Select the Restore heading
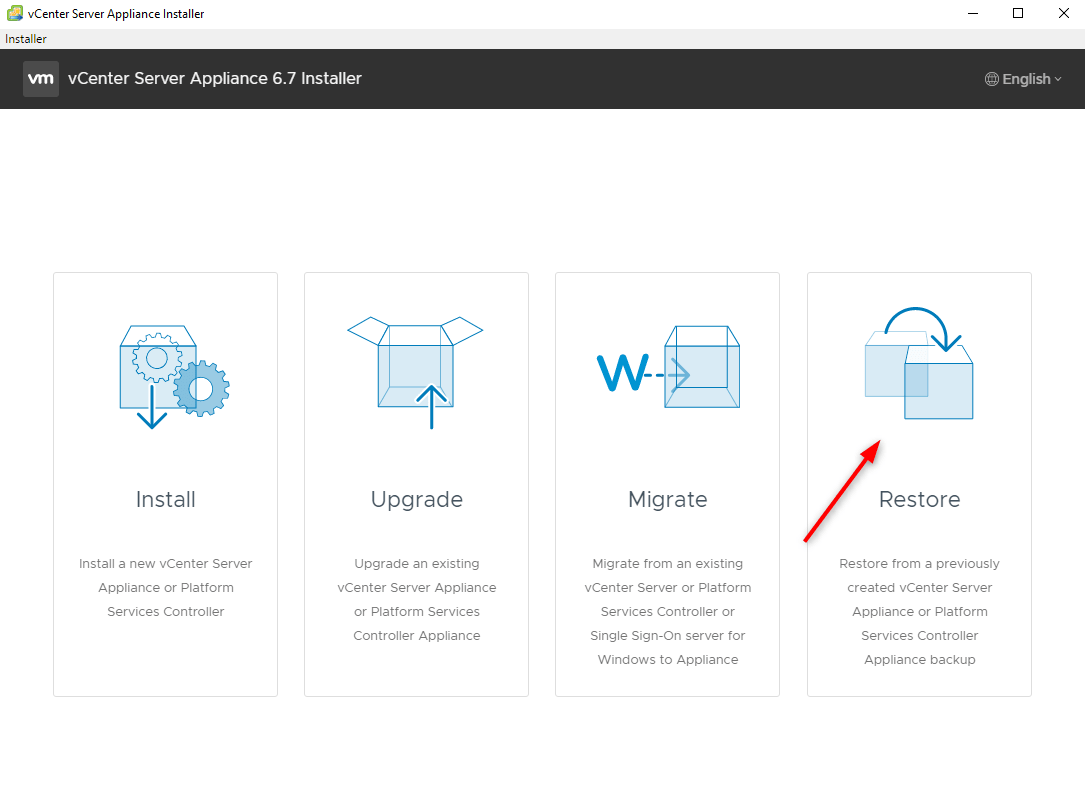 point(920,499)
